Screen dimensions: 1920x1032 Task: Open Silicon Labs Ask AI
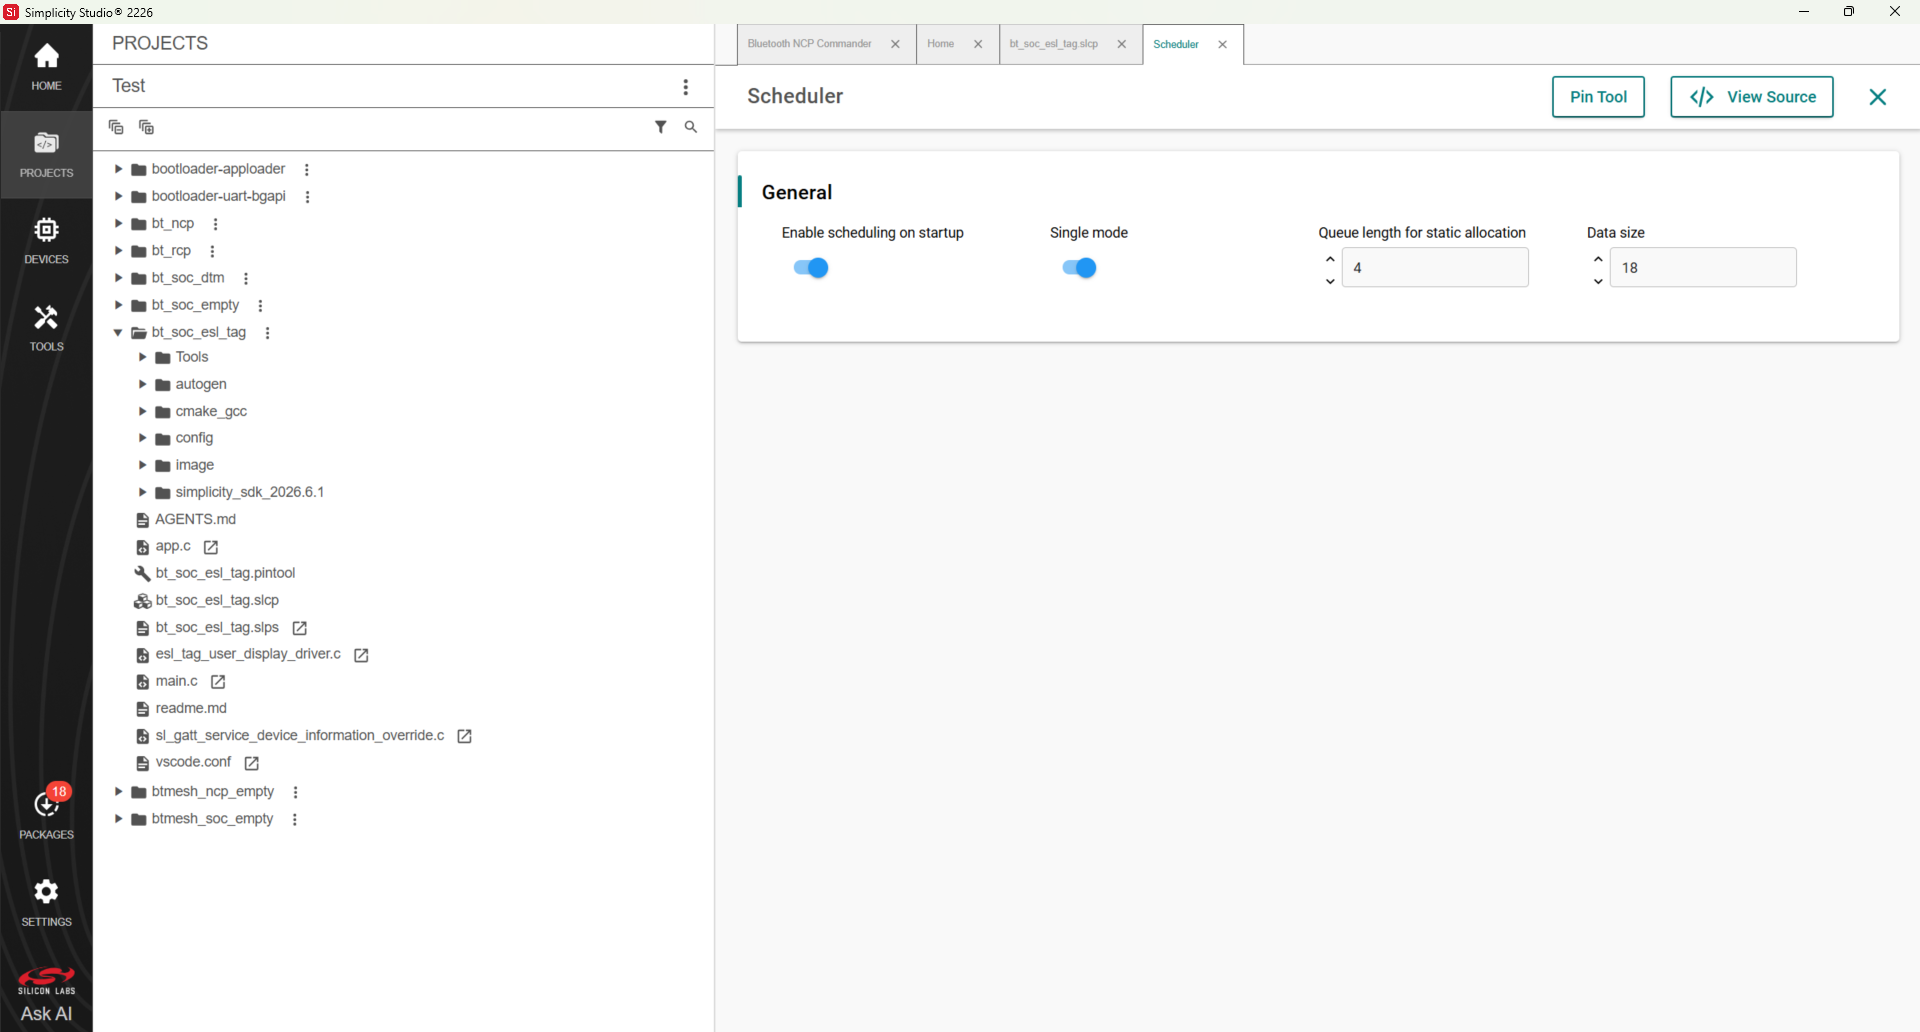[46, 995]
